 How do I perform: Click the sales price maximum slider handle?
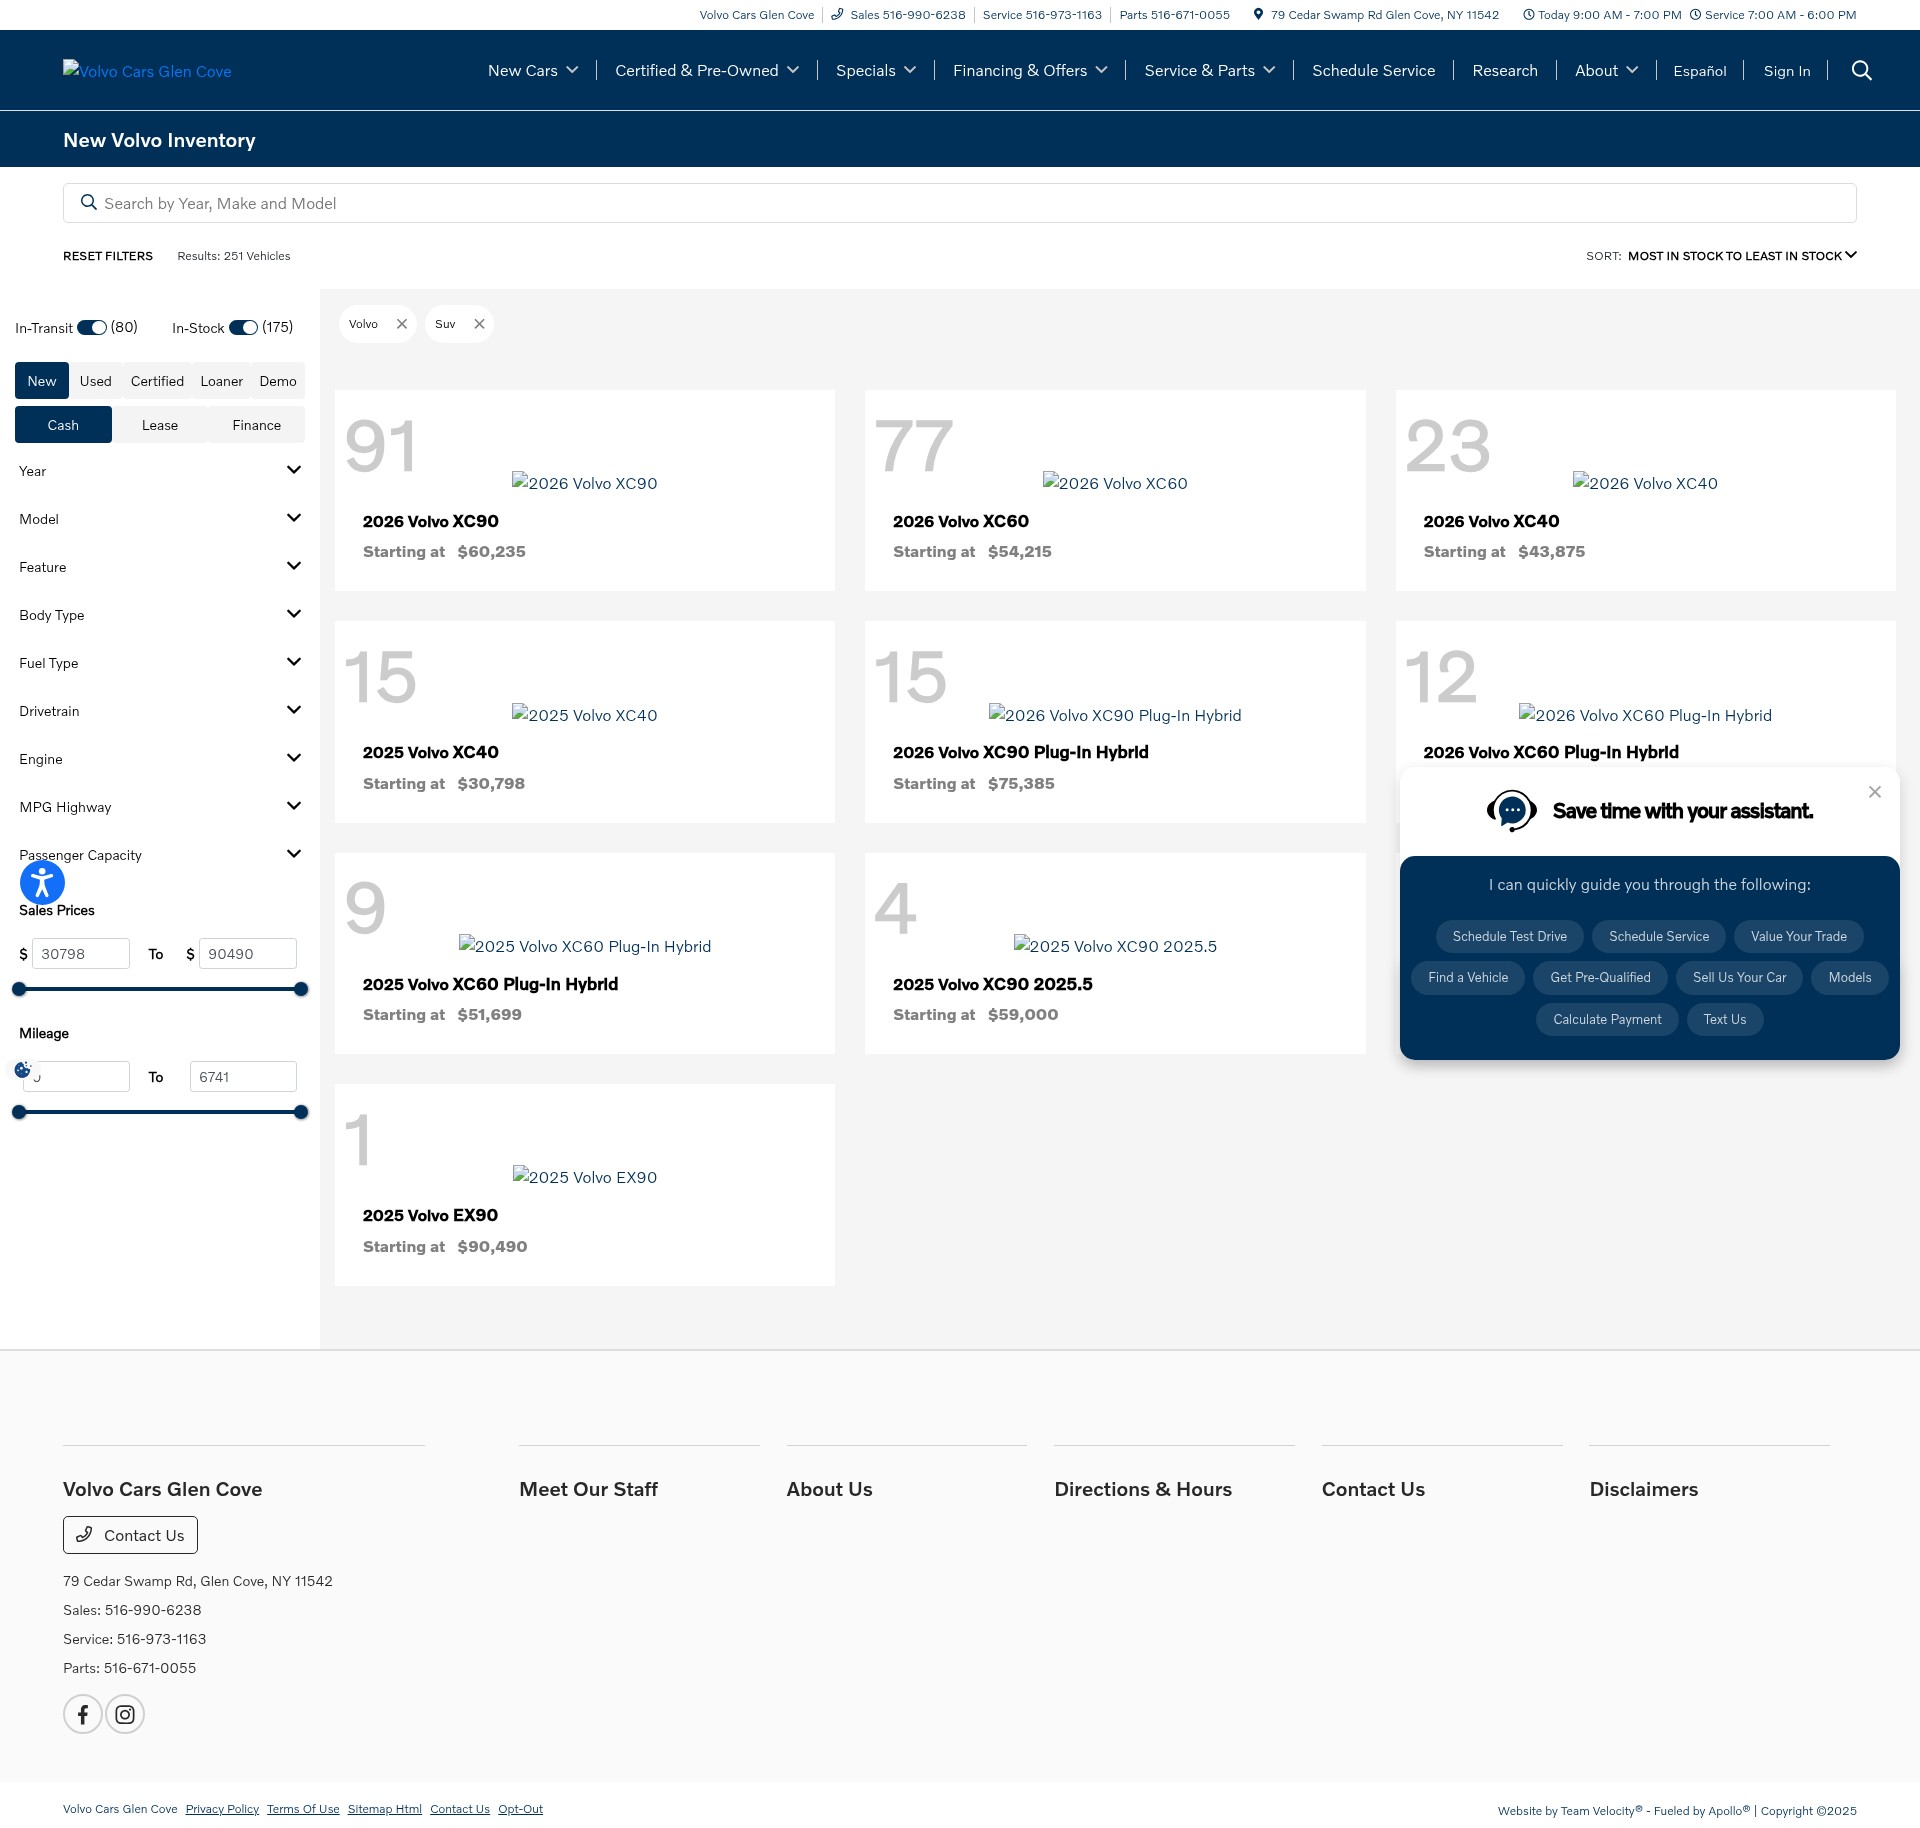301,989
